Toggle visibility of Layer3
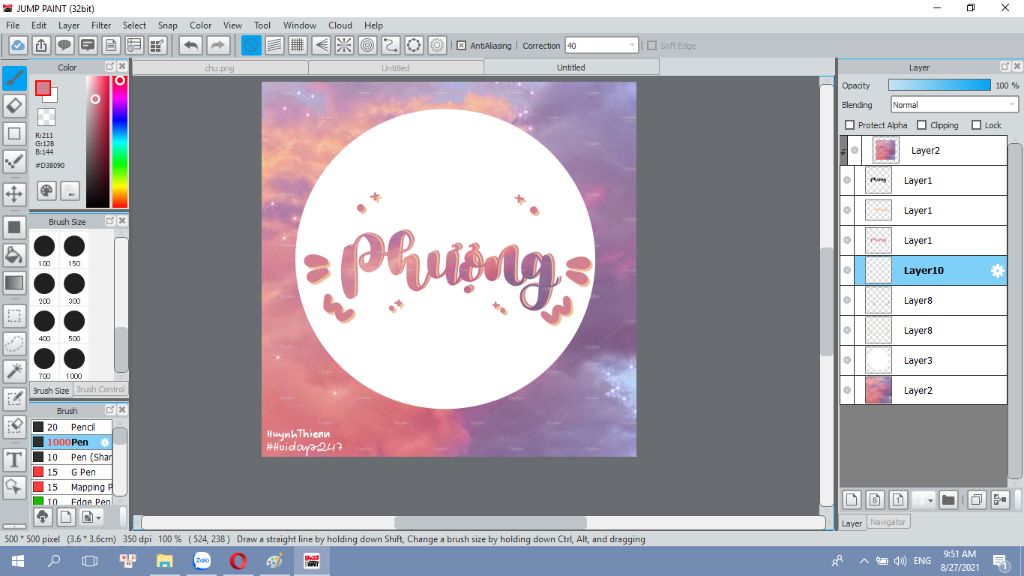1024x576 pixels. 847,360
